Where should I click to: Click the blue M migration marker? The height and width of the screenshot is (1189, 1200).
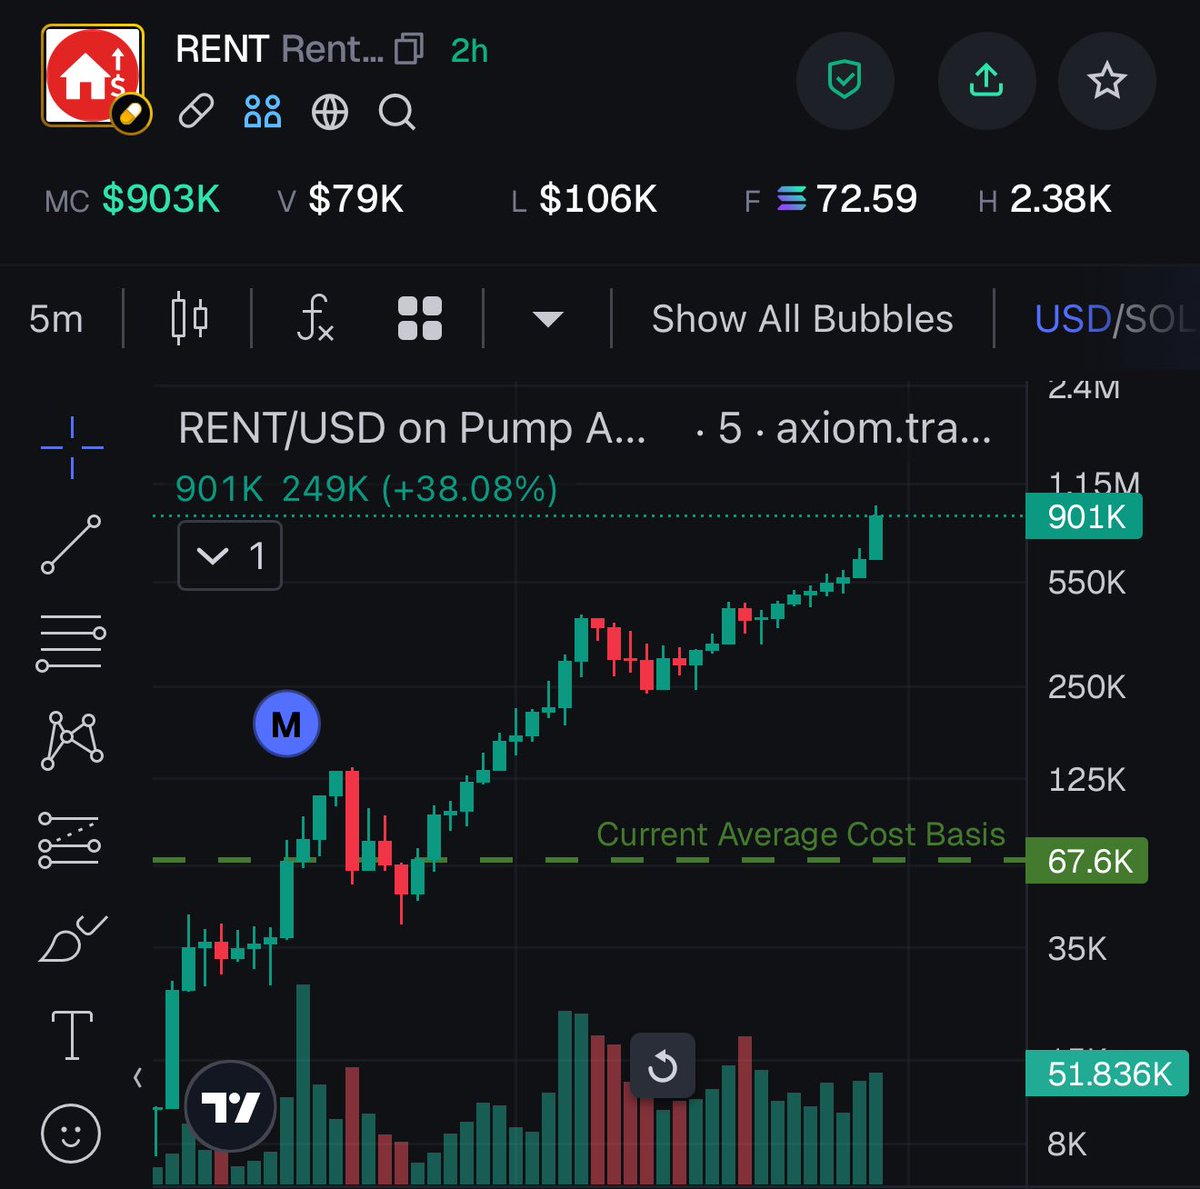[287, 723]
